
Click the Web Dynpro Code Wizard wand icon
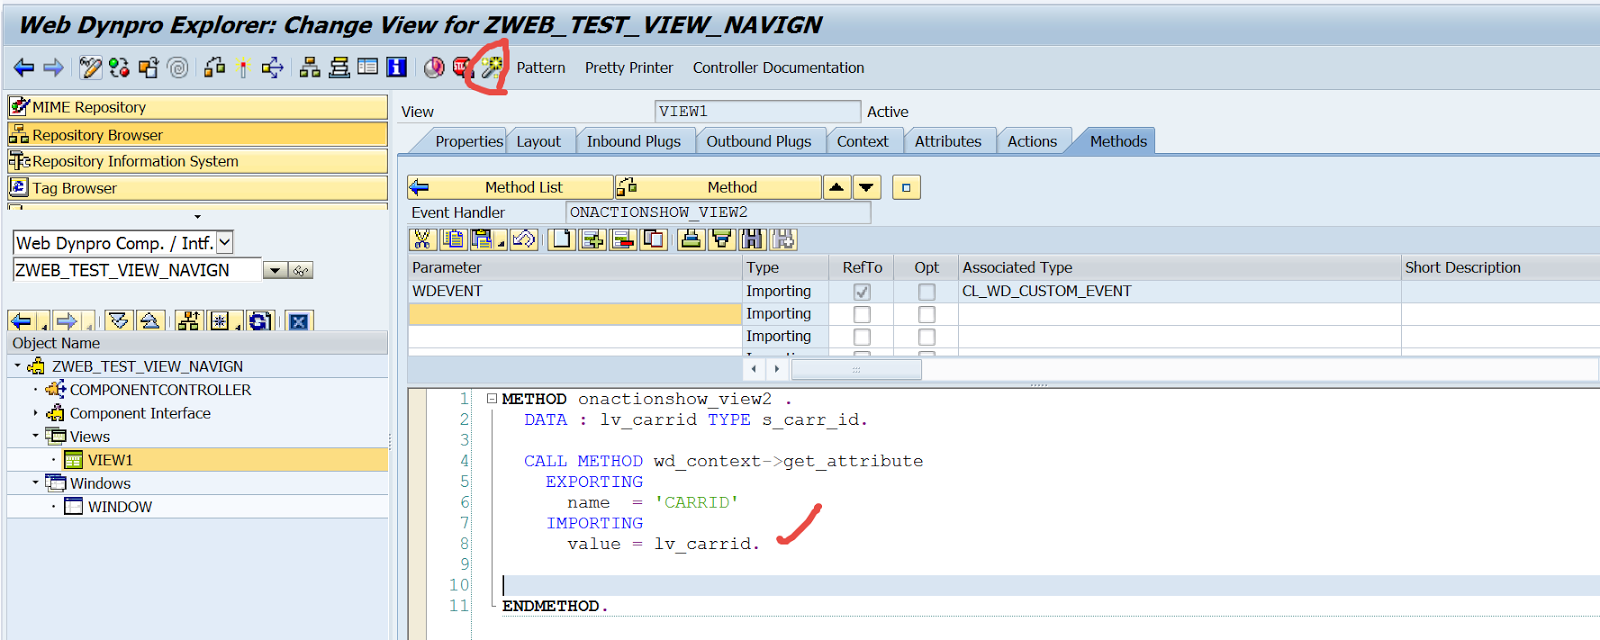coord(491,67)
